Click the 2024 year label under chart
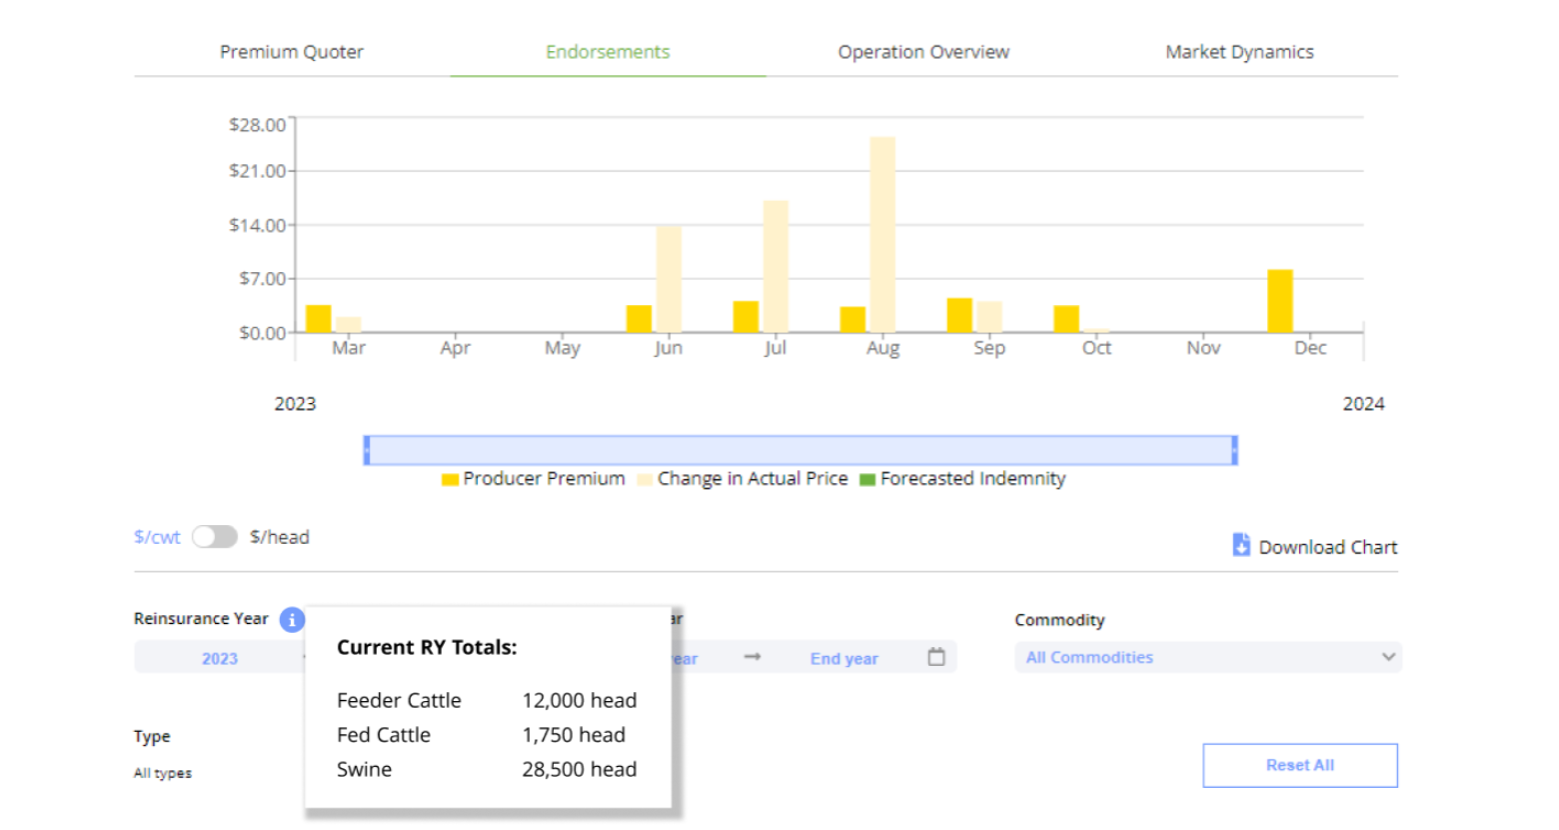Image resolution: width=1559 pixels, height=830 pixels. pos(1363,404)
